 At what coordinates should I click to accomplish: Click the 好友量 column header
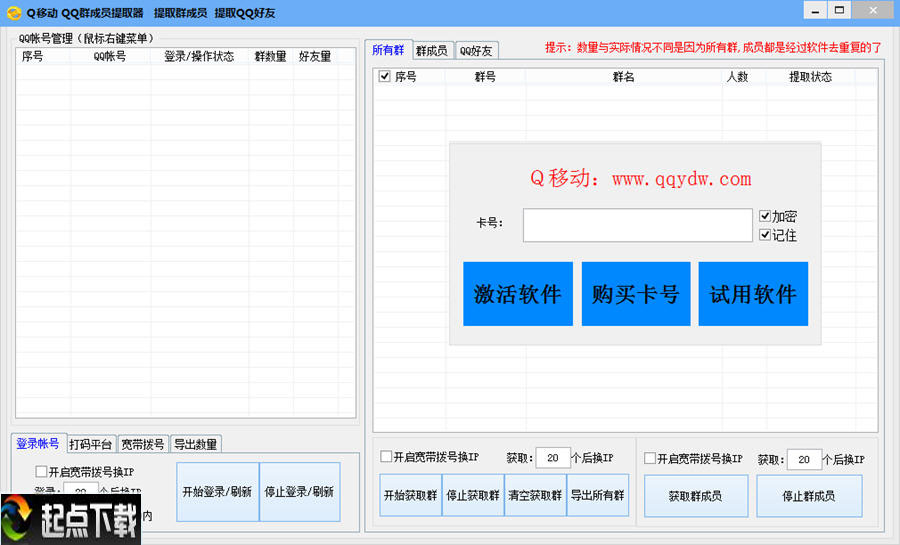(x=315, y=56)
